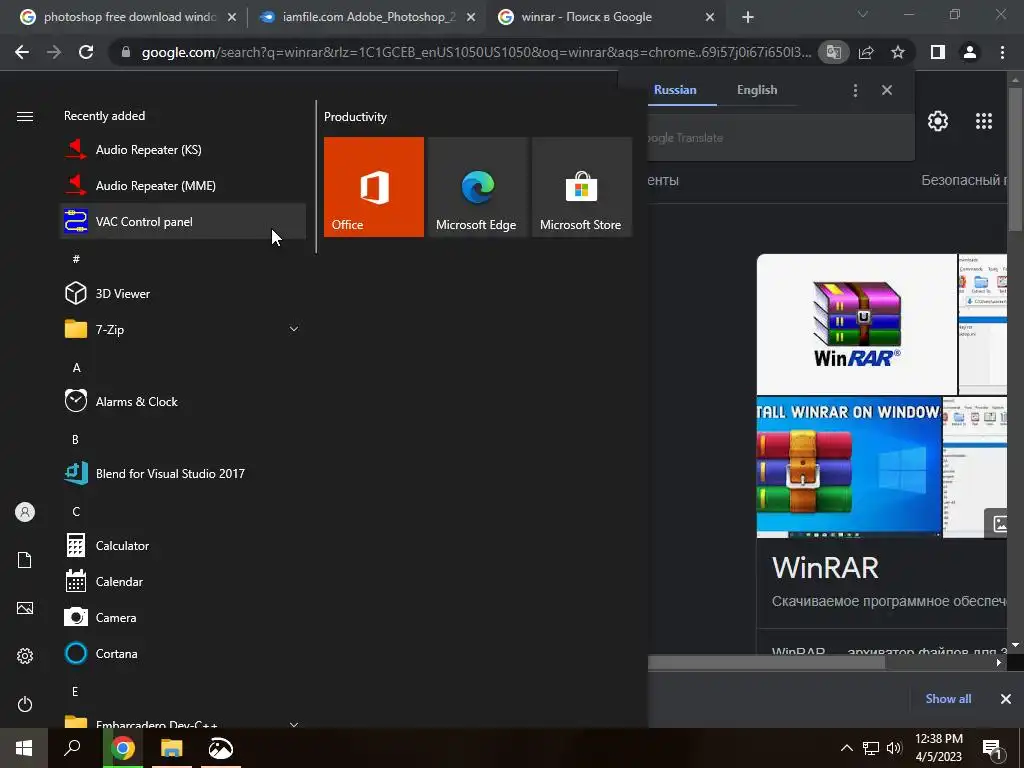Click the WinRAR logo image

coord(856,324)
